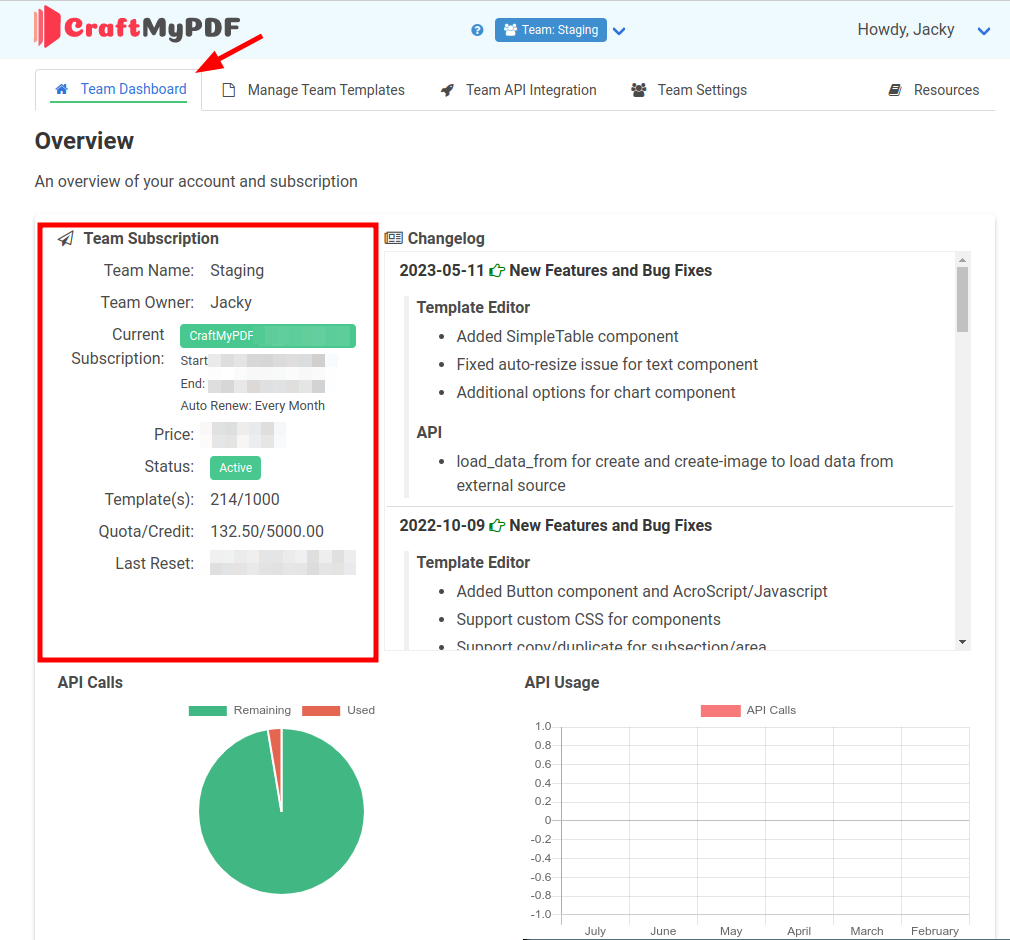
Task: Select the paper-plane icon beside Team API Integration
Action: [x=447, y=90]
